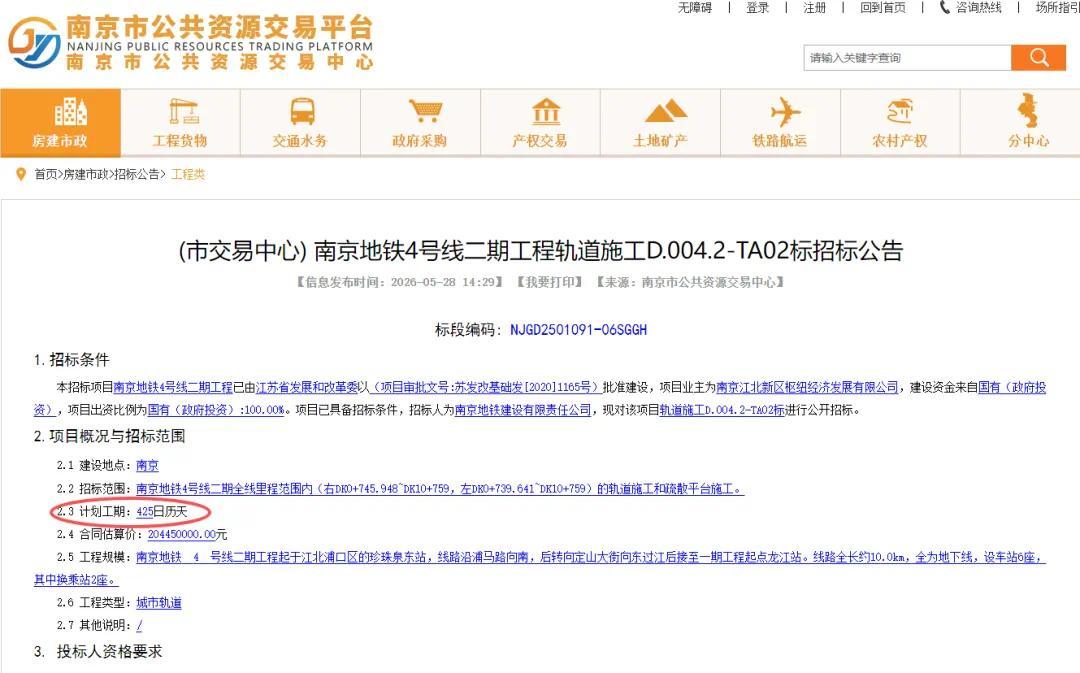Click the 场所指引 link
The height and width of the screenshot is (673, 1080).
coord(1057,8)
